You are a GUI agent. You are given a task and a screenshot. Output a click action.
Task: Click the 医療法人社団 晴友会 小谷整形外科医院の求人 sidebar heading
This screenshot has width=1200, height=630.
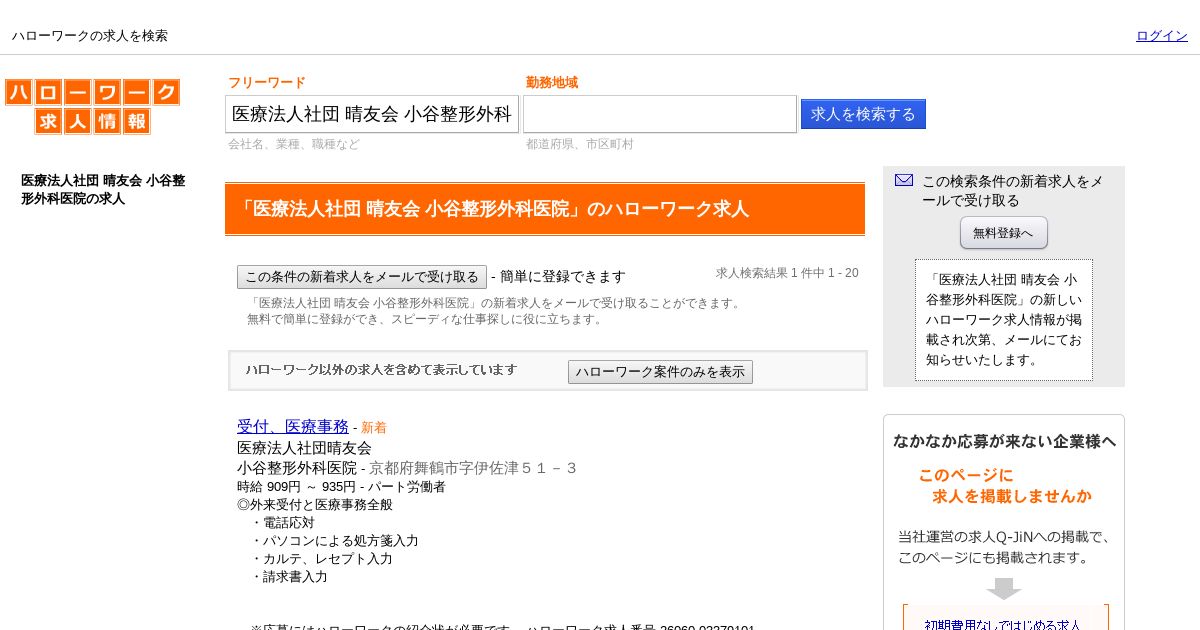103,190
